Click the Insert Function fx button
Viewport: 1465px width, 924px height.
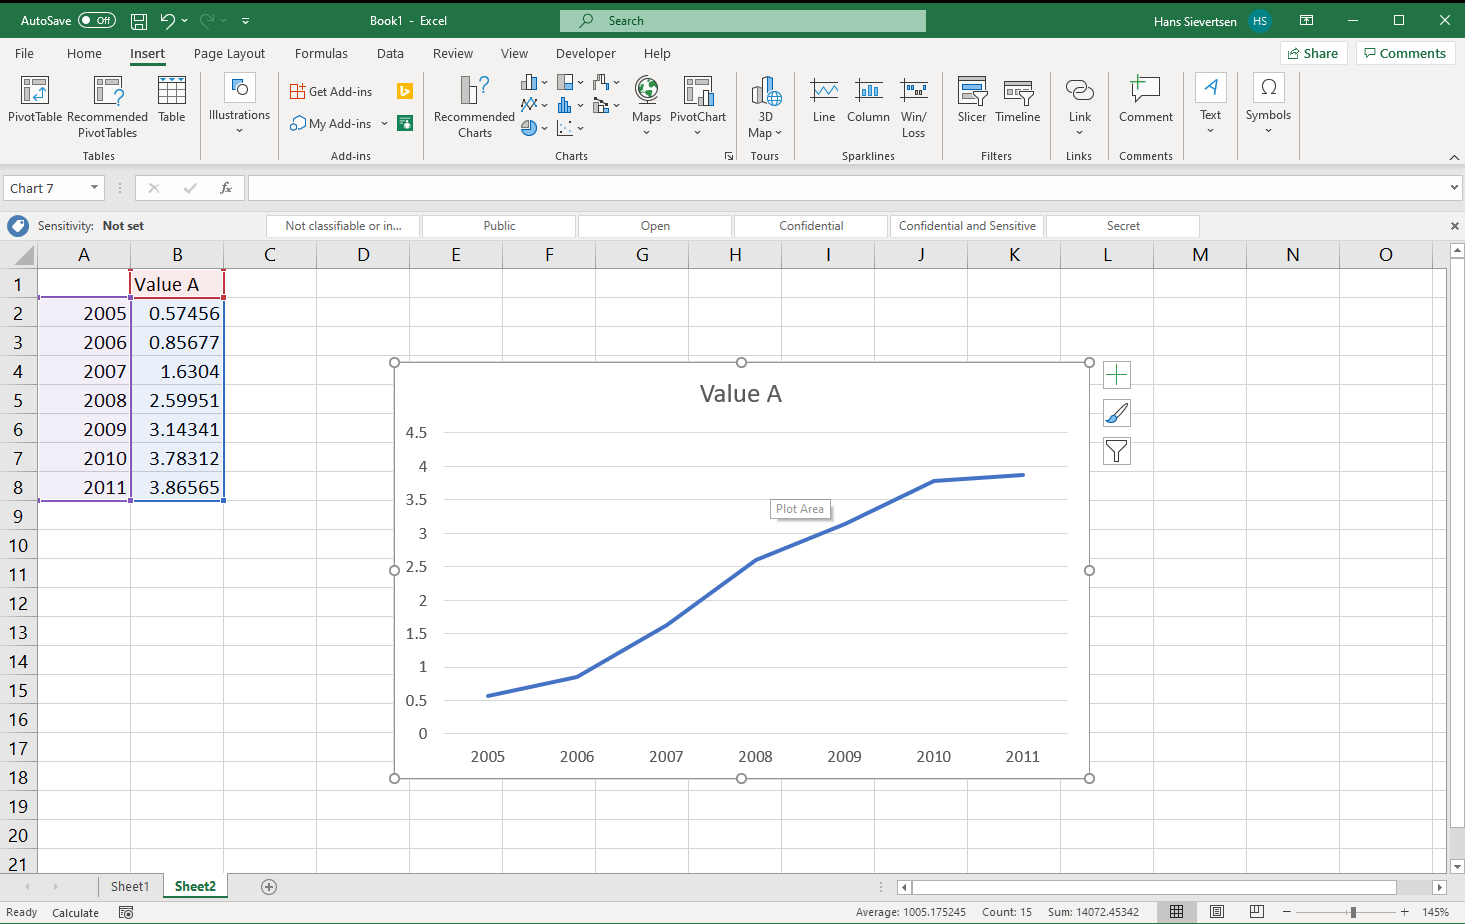point(226,188)
